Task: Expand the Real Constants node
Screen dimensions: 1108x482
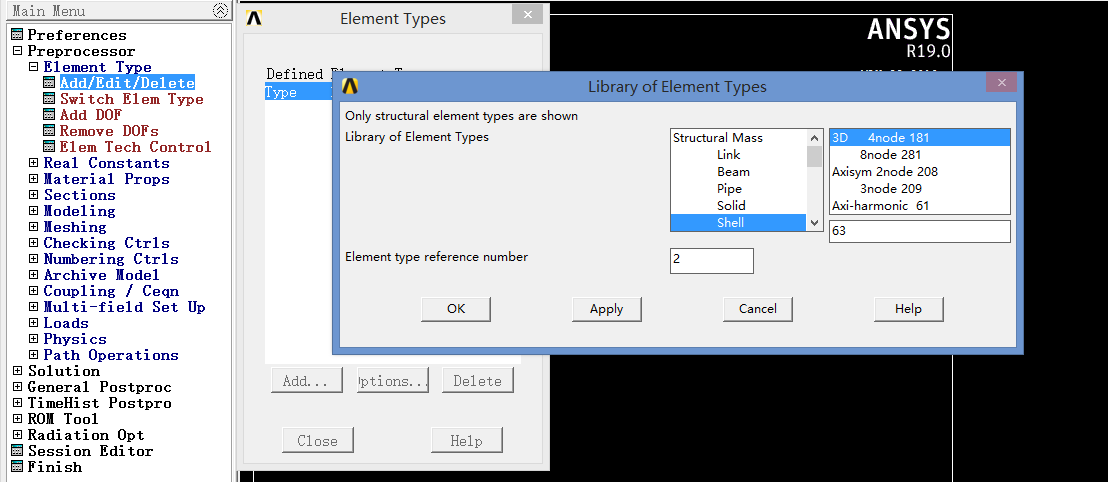Action: tap(33, 163)
